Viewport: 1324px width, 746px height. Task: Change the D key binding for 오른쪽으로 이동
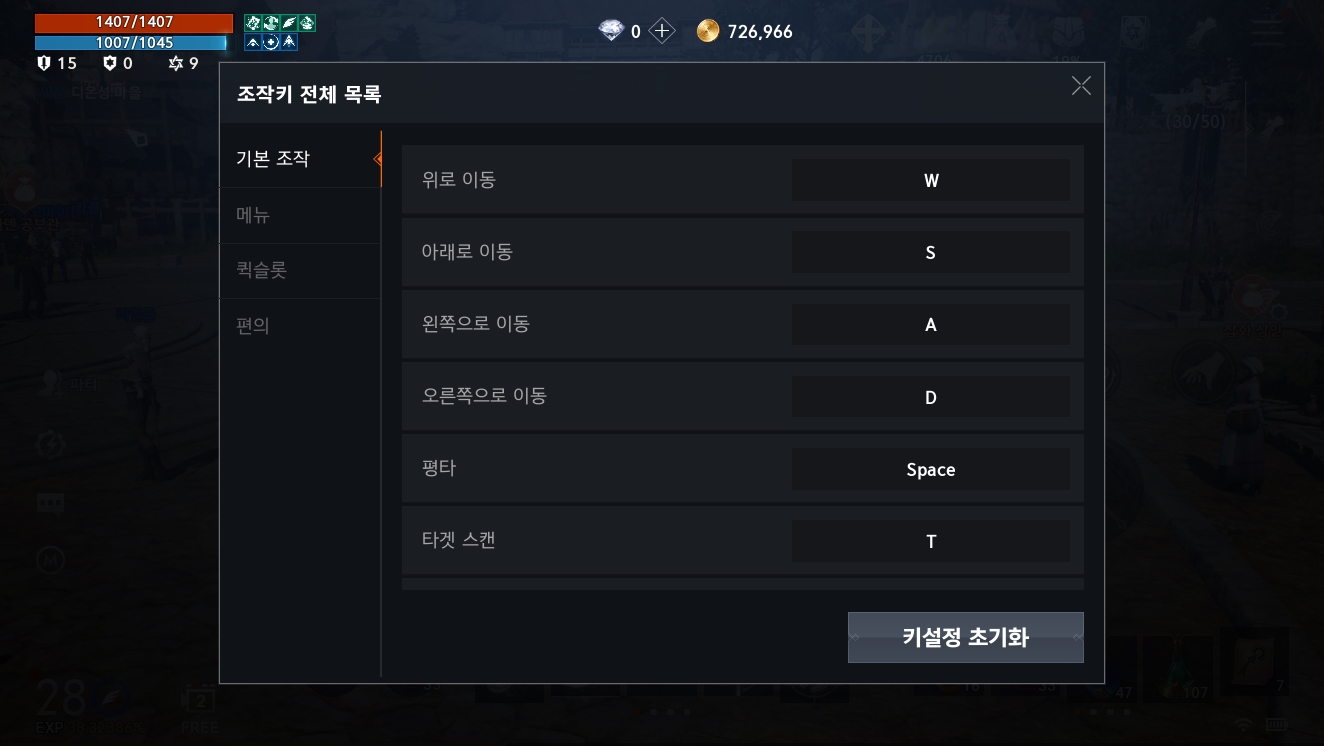tap(930, 397)
